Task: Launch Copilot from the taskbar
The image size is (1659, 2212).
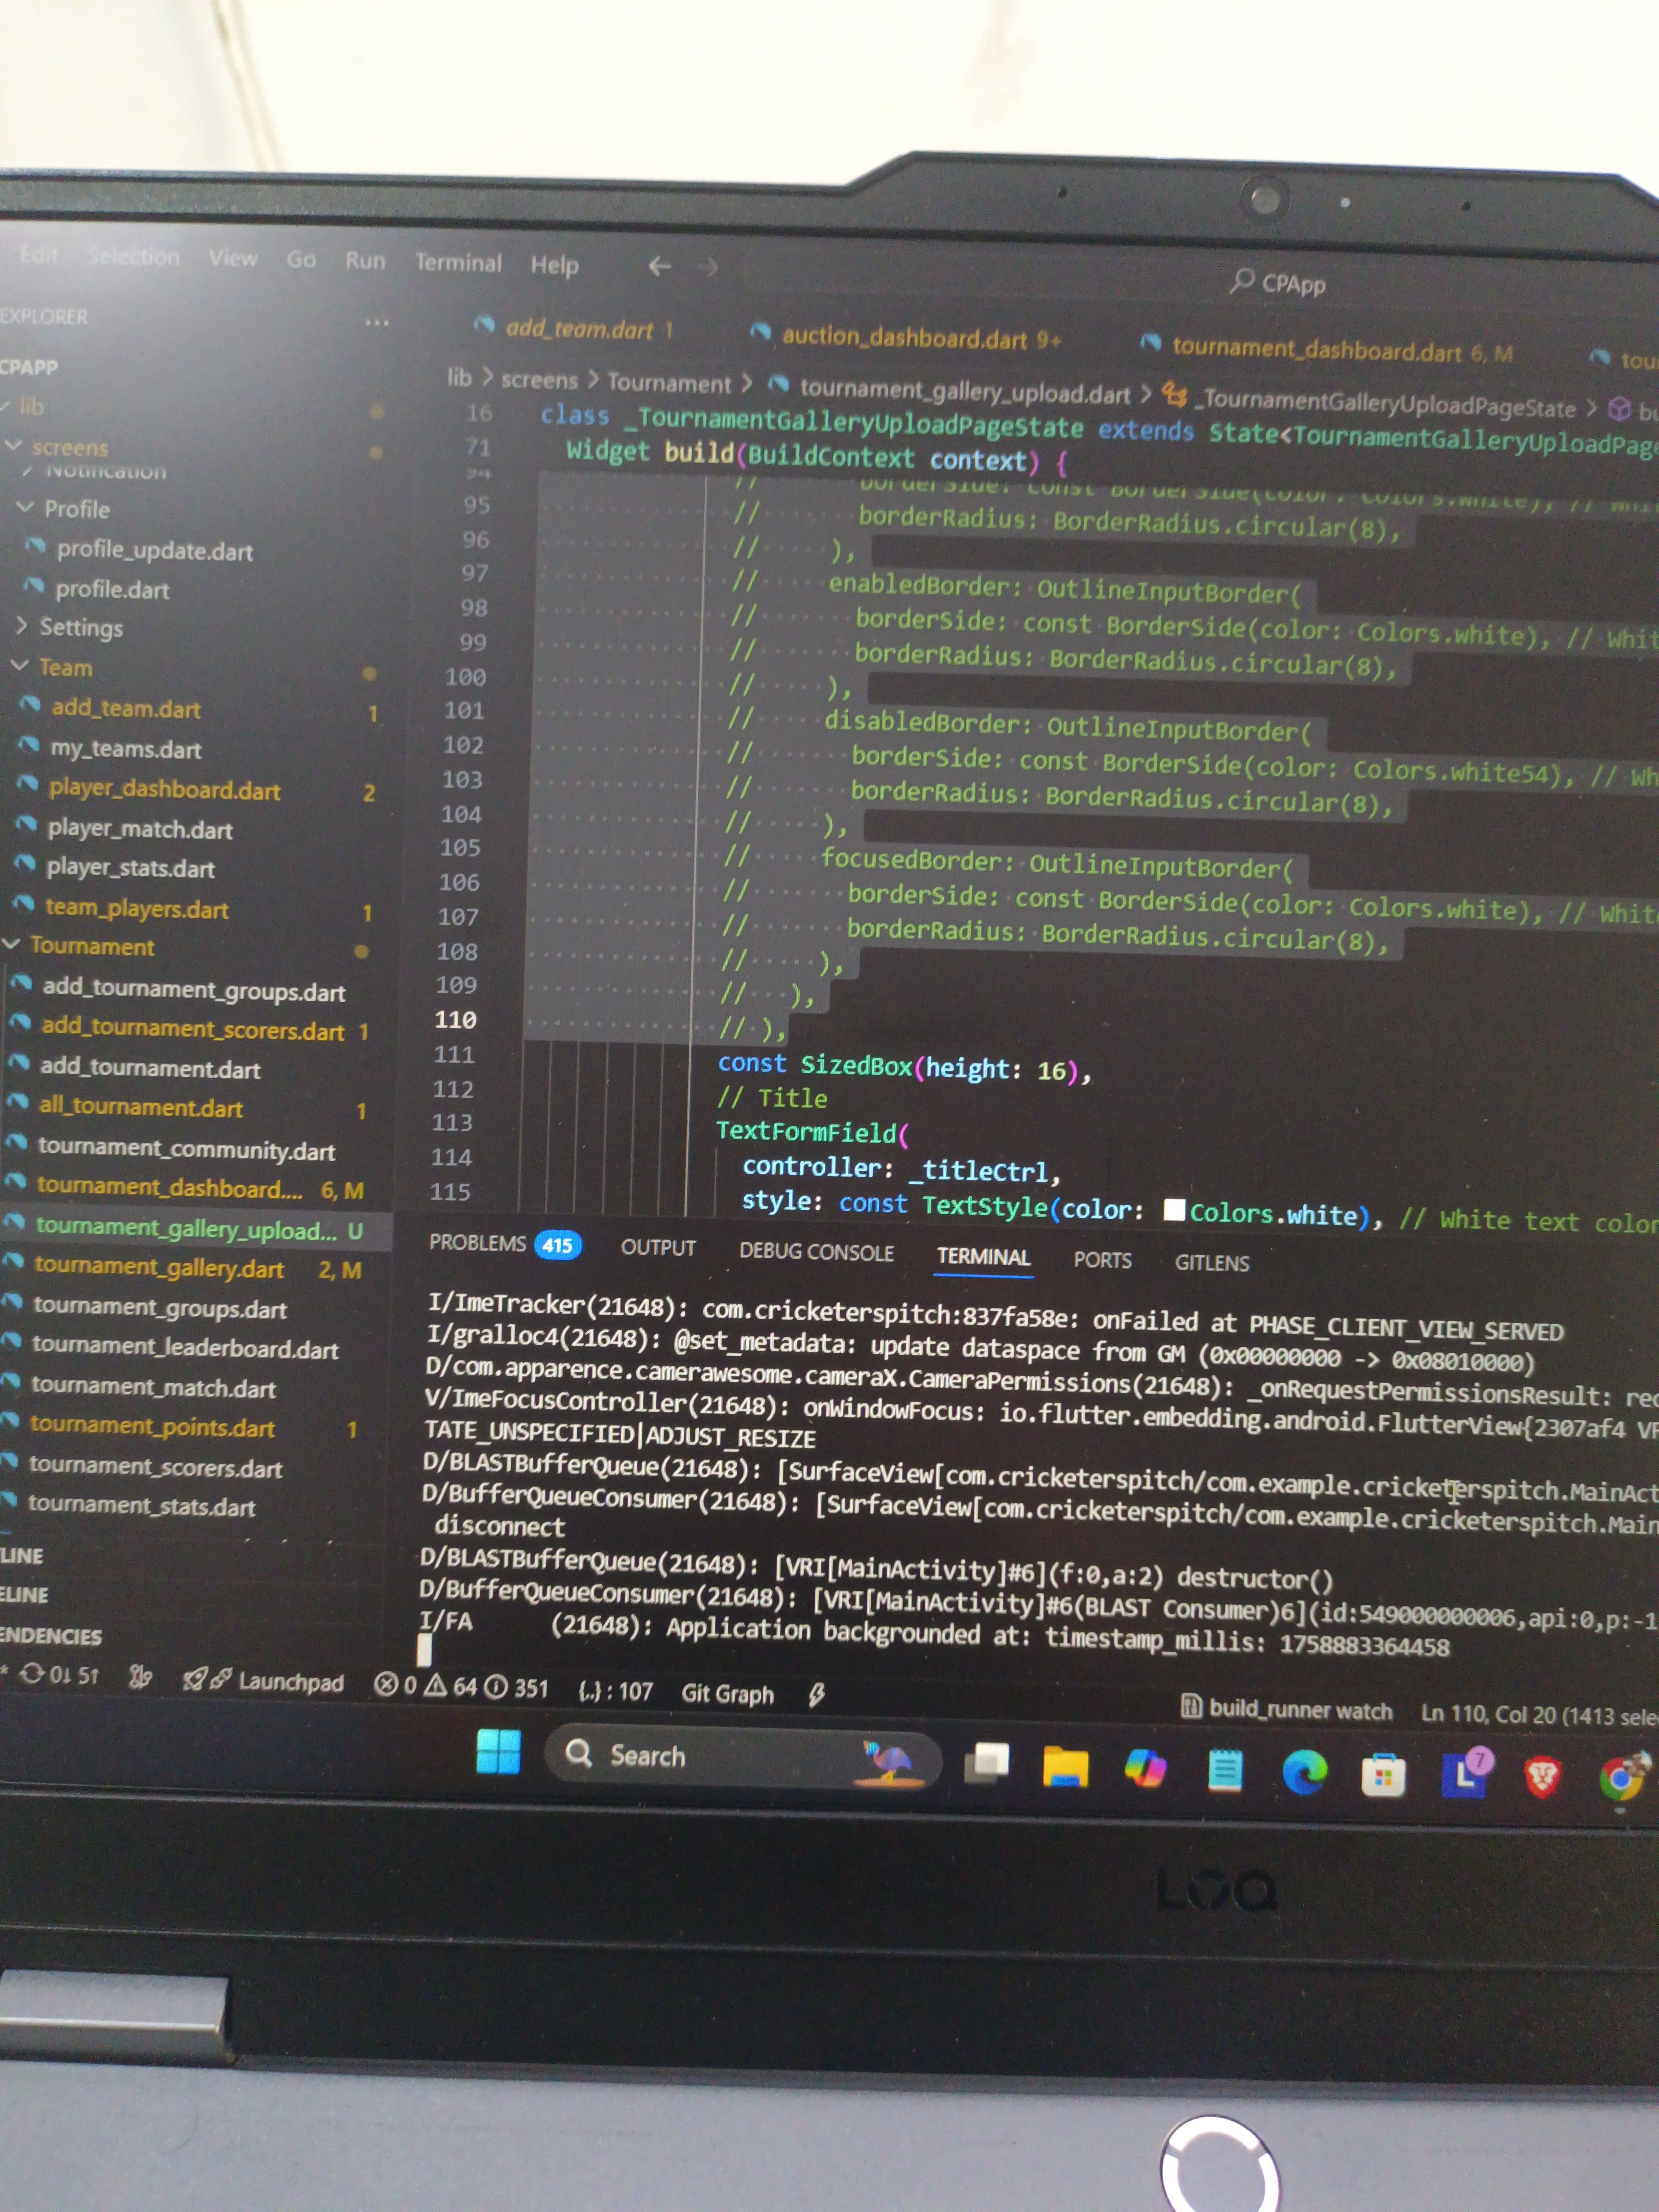Action: (x=1145, y=1768)
